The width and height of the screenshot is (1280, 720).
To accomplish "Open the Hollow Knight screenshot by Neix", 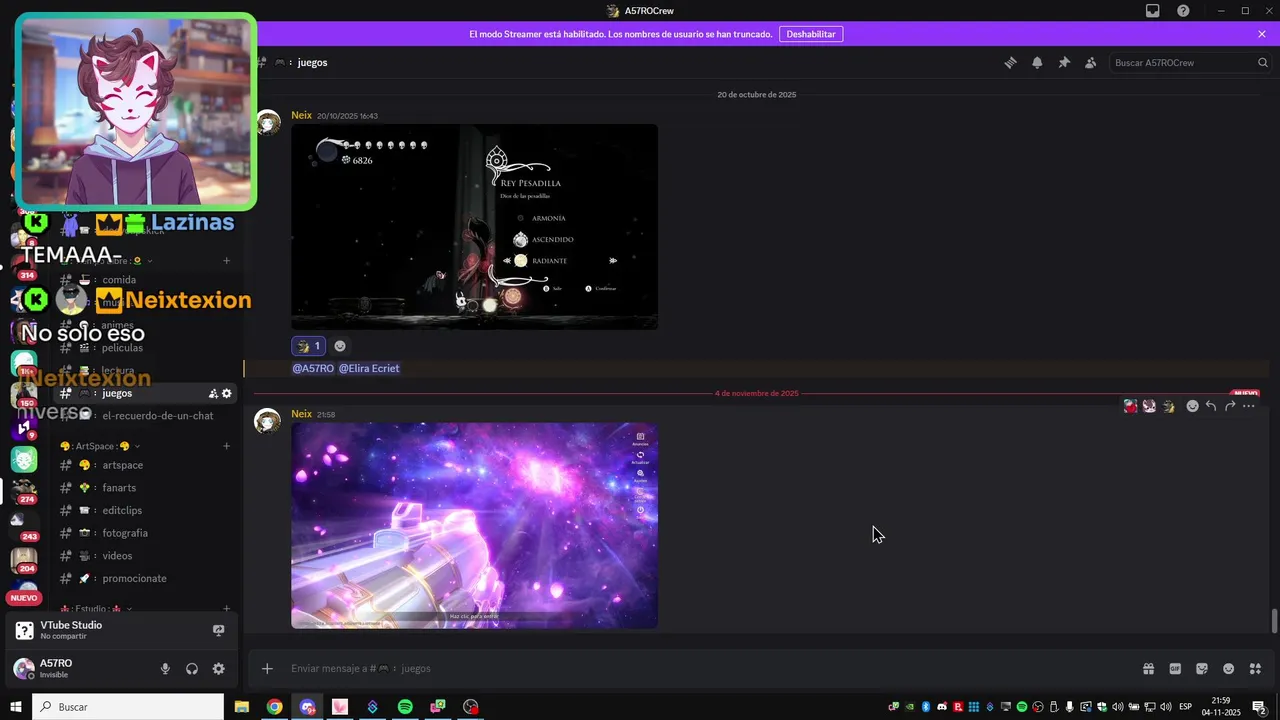I will coord(474,227).
